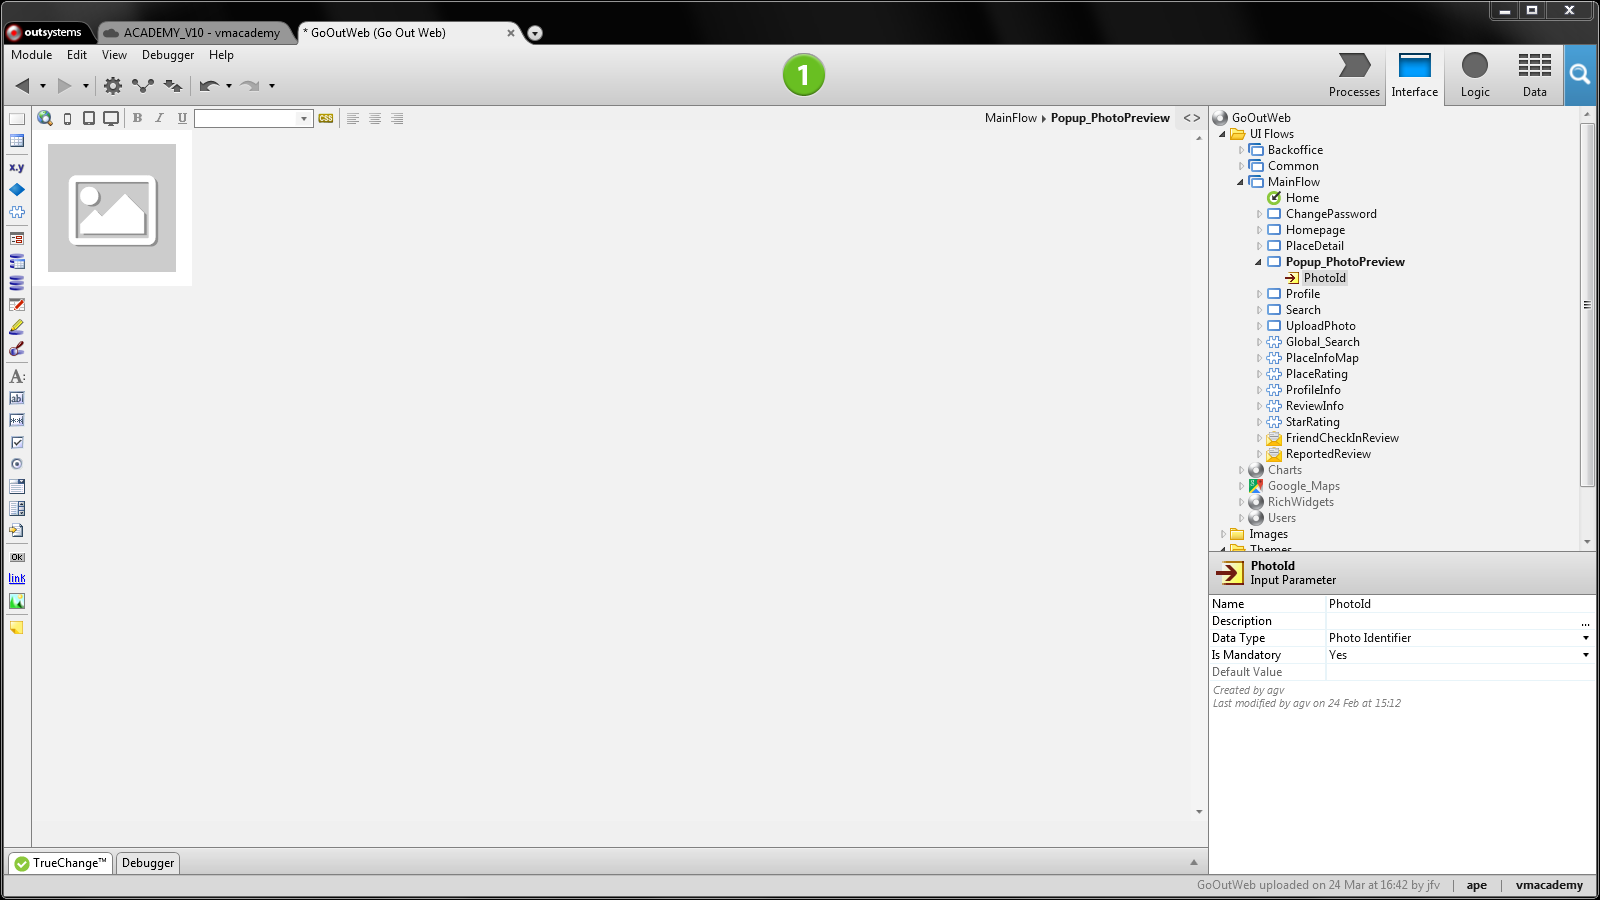Open the TrueChange panel

[x=60, y=862]
